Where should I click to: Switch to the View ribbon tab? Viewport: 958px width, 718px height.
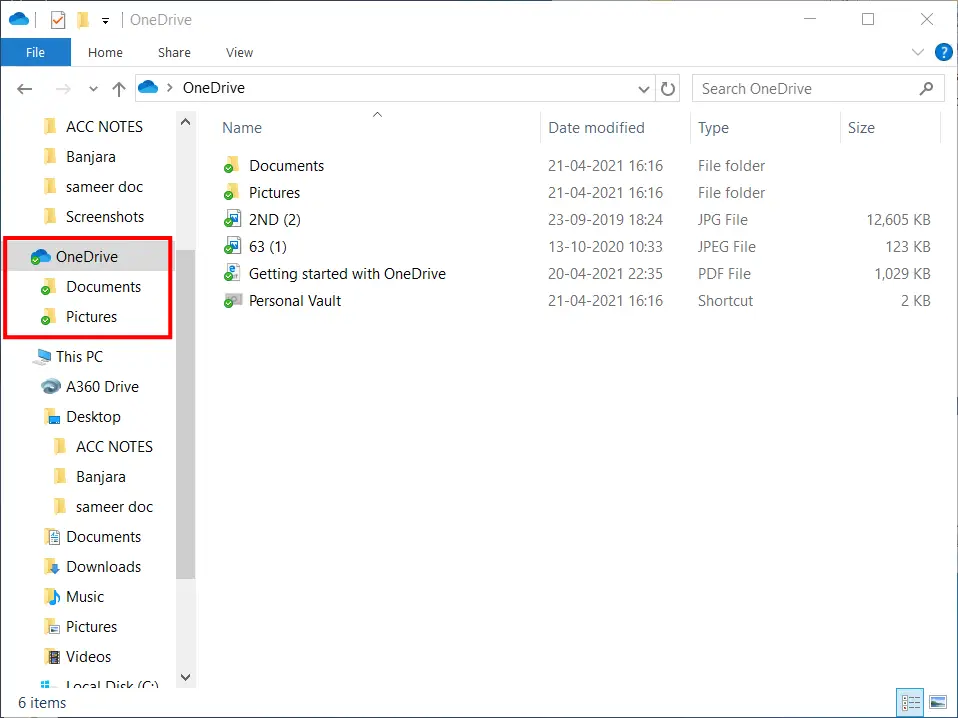point(239,53)
